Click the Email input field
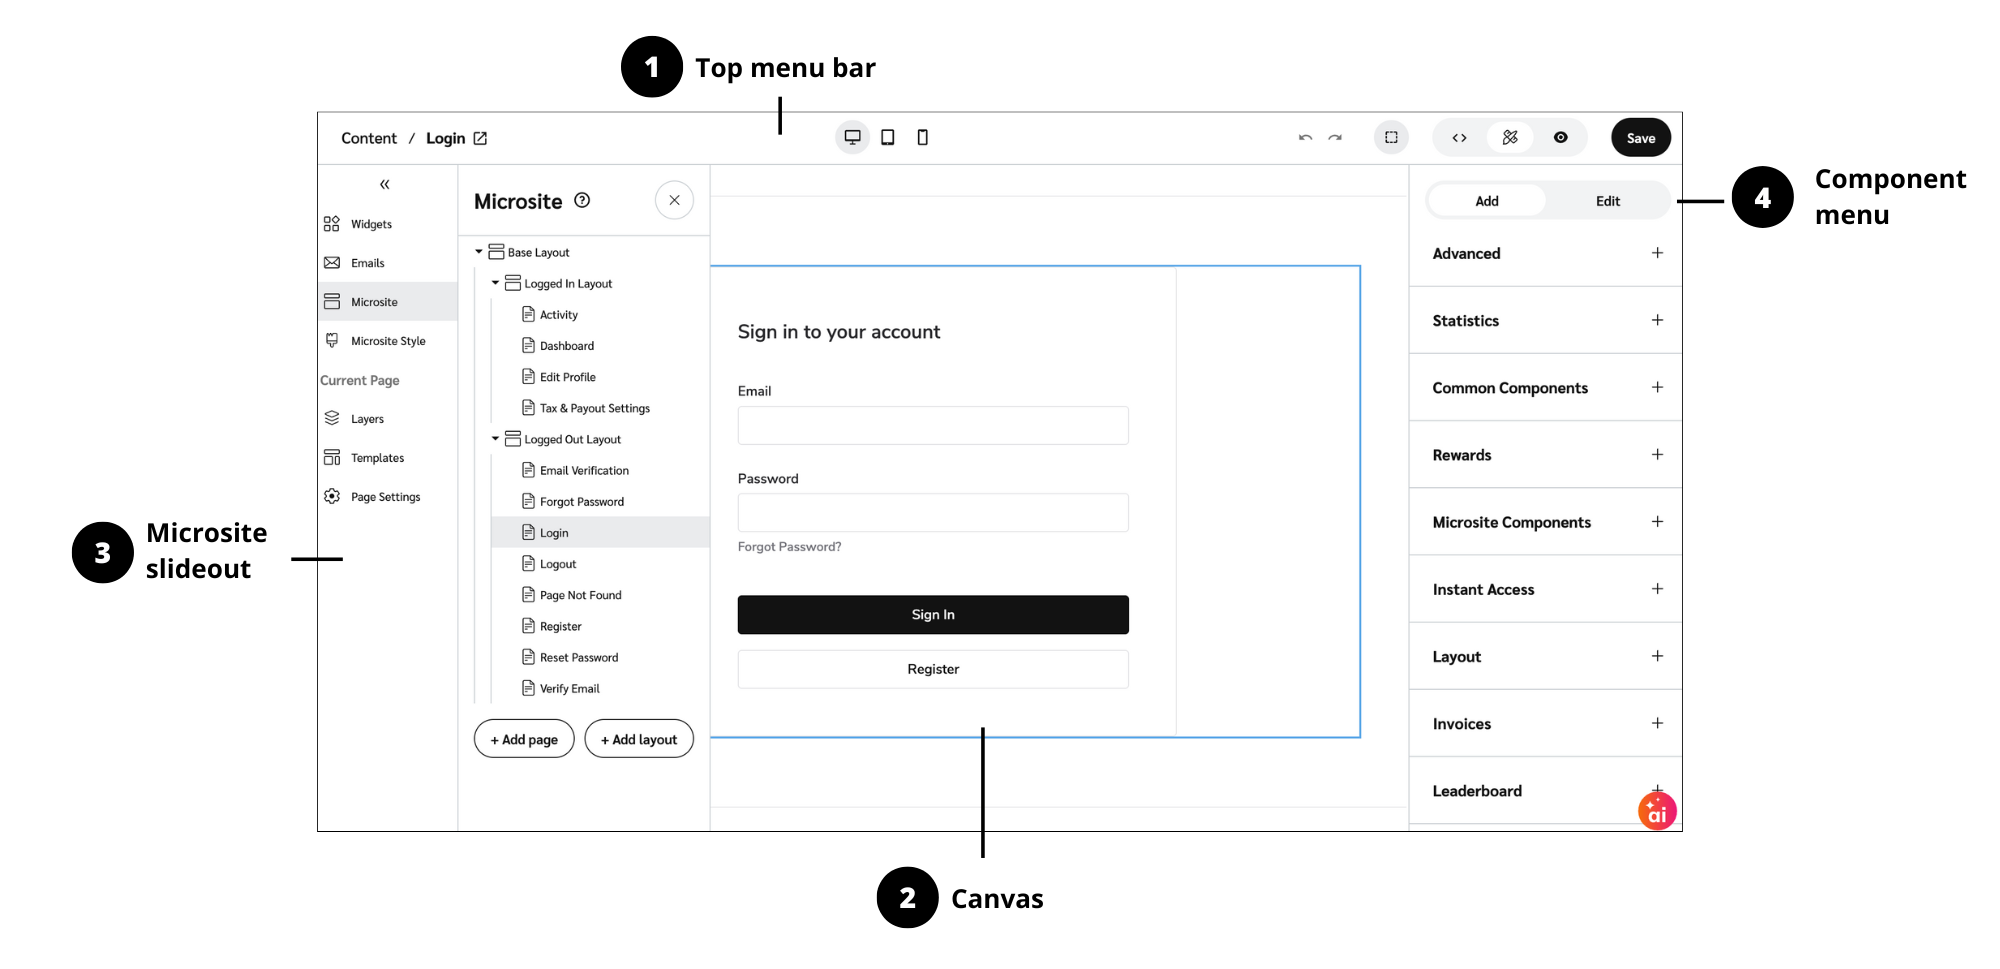 pos(932,426)
